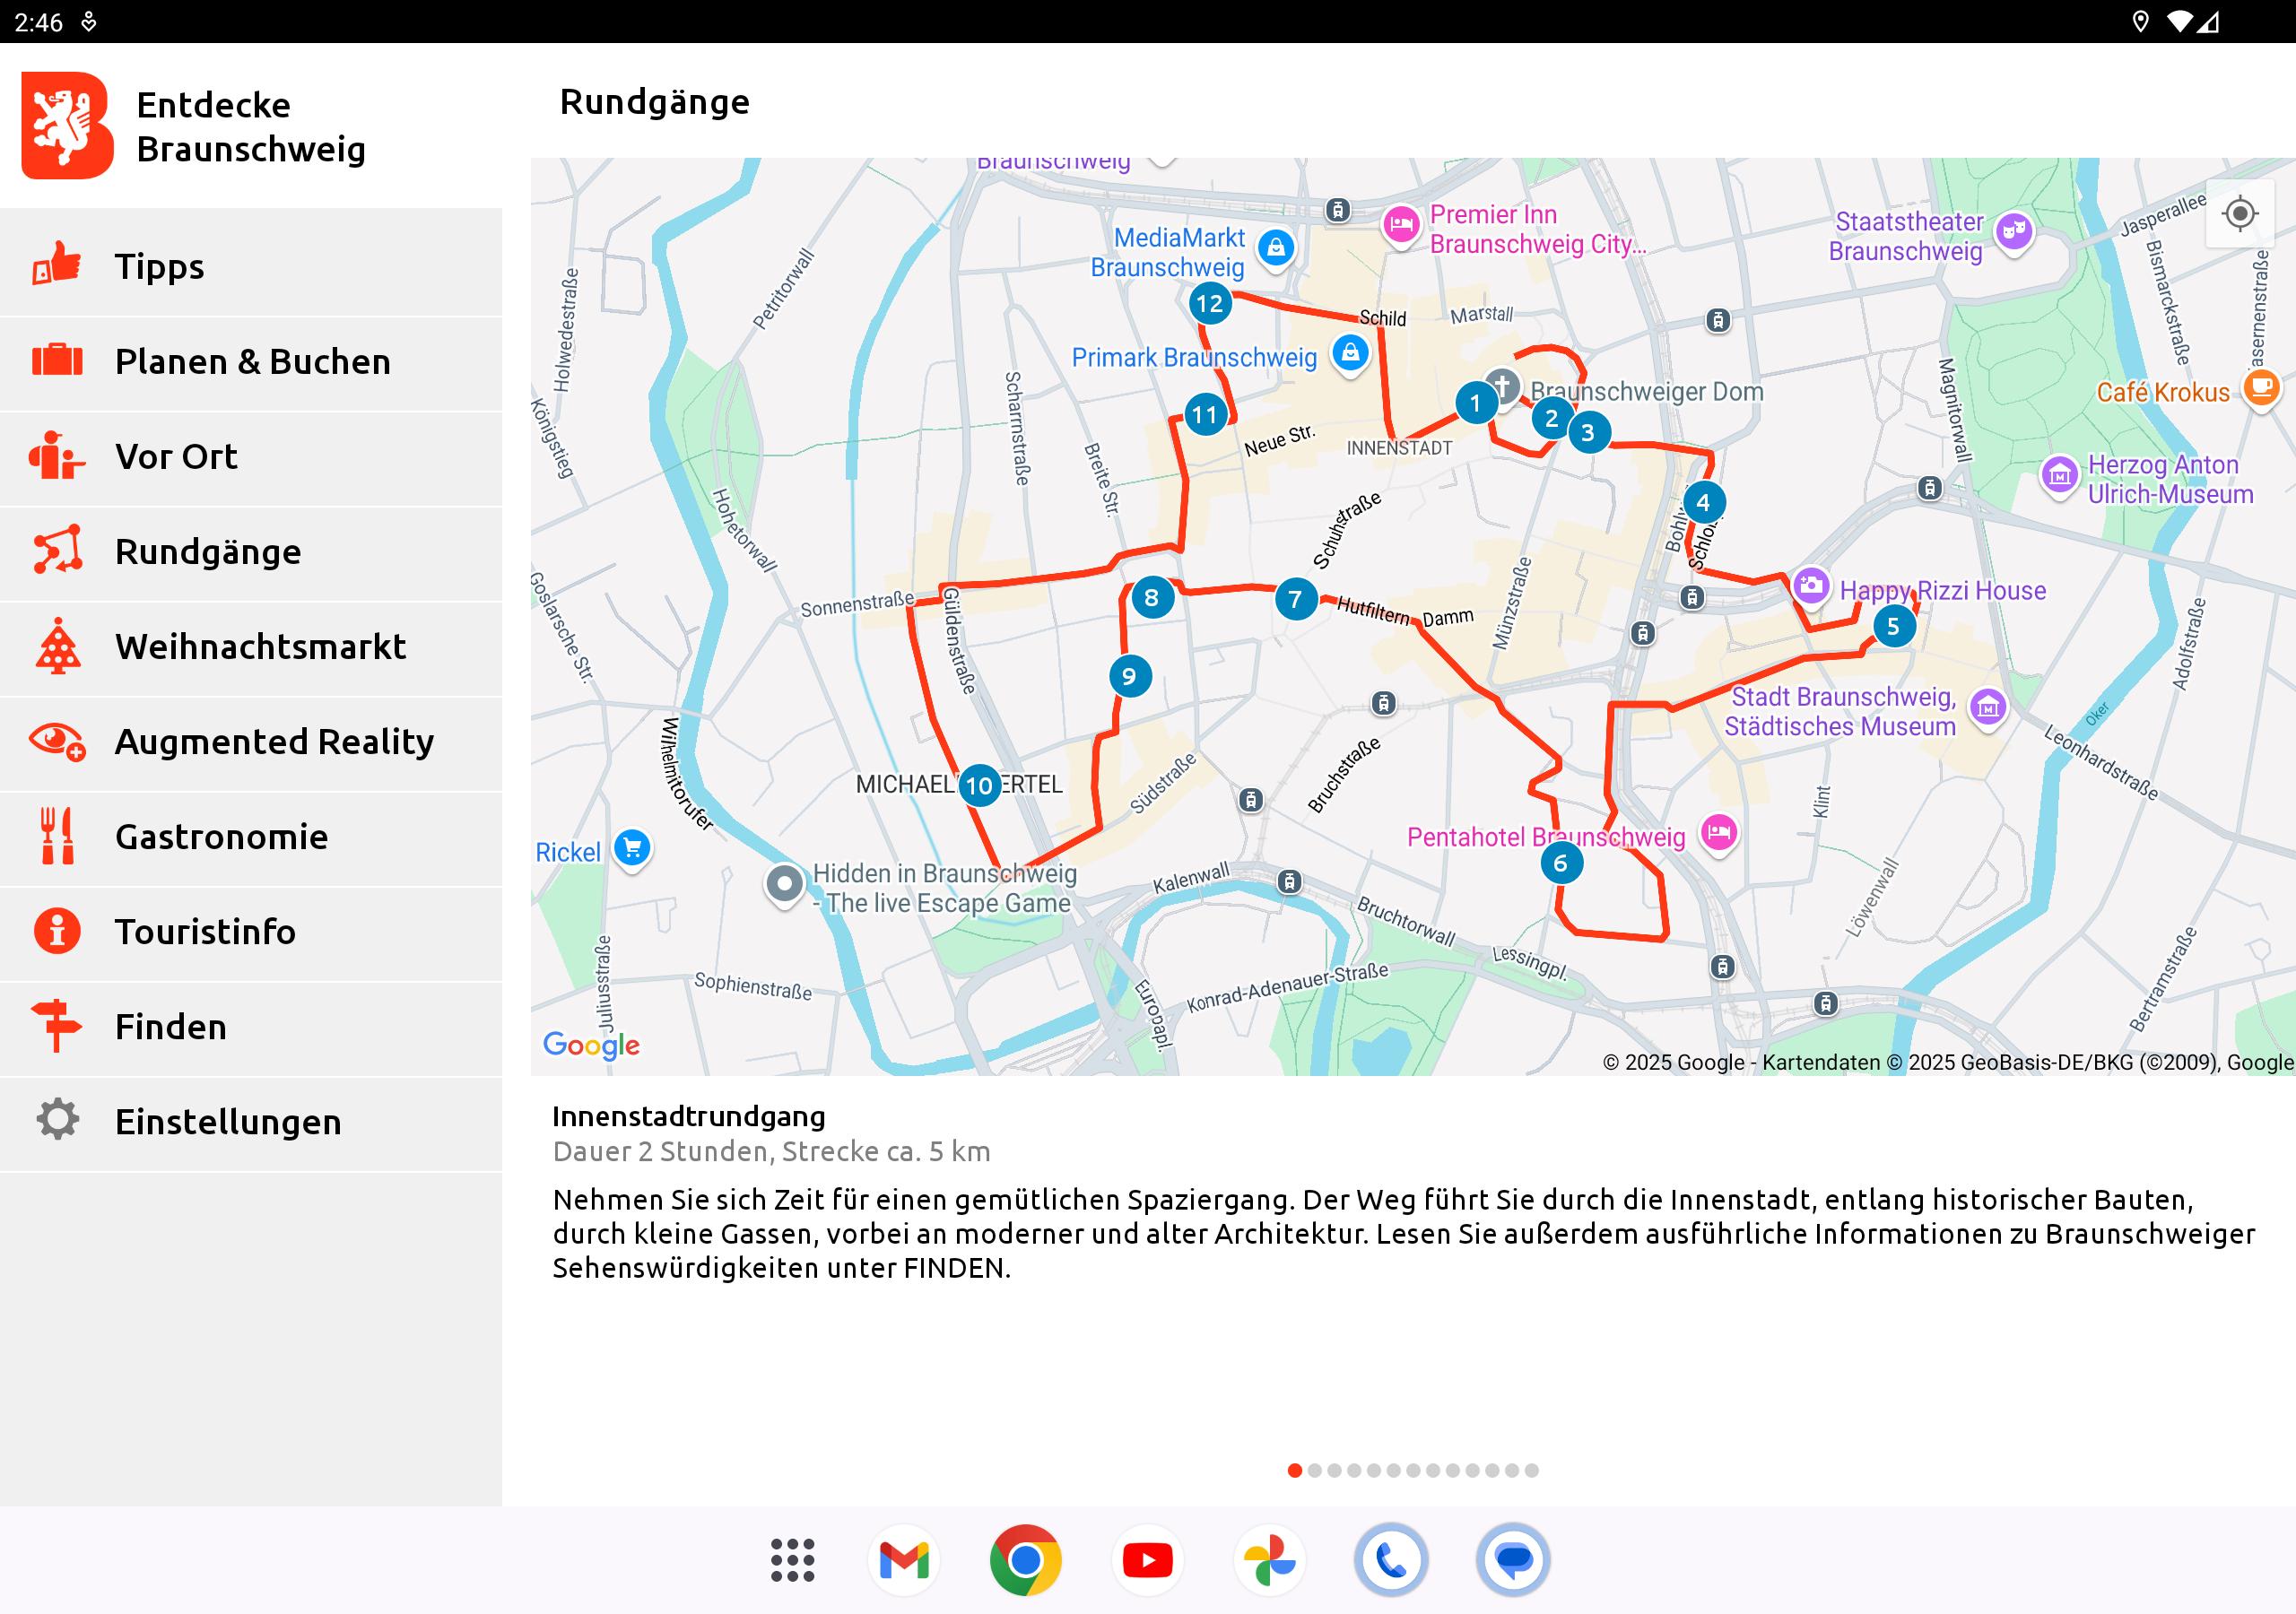The image size is (2296, 1614).
Task: Tap the Google logo on the map
Action: pyautogui.click(x=591, y=1046)
